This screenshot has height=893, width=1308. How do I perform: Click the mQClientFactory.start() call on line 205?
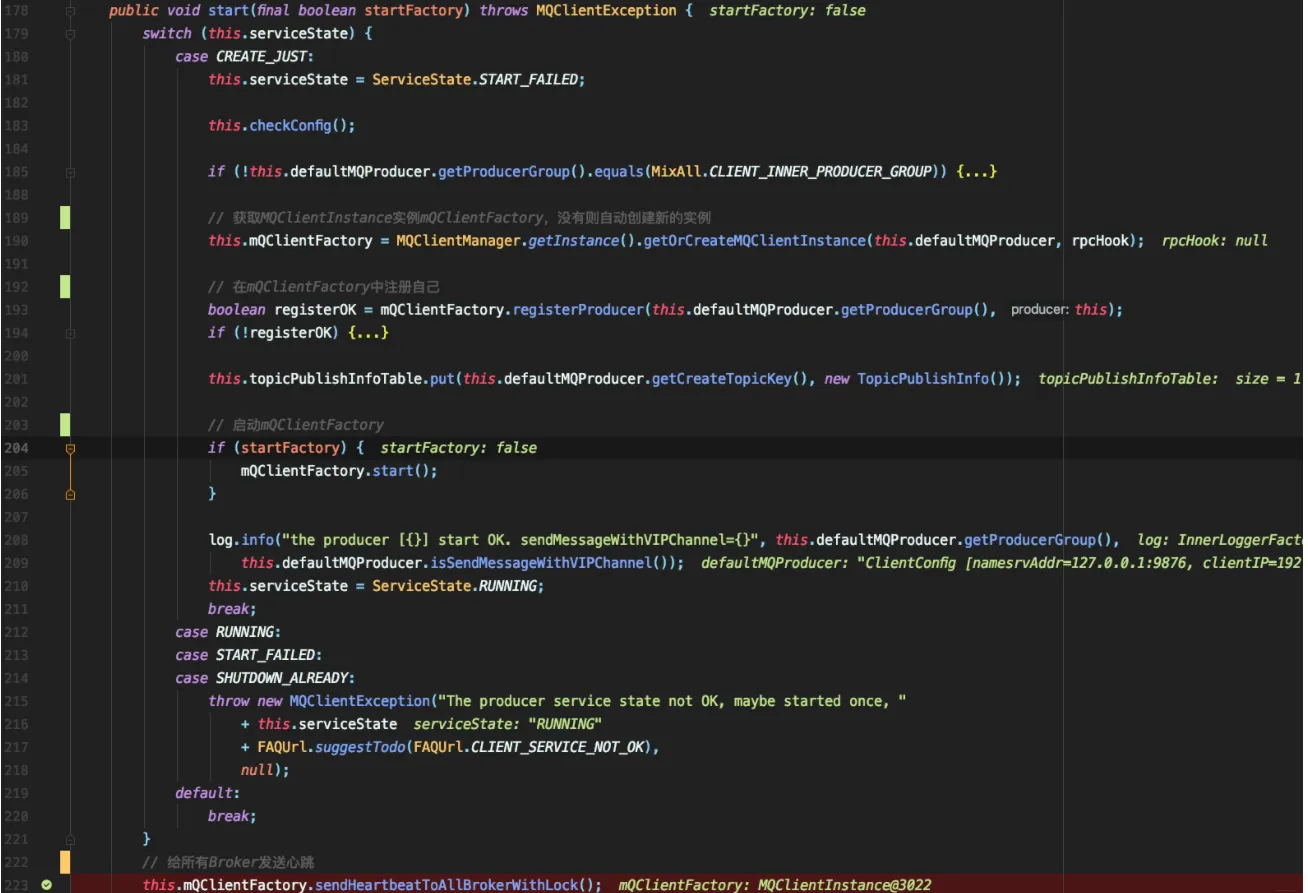[338, 471]
